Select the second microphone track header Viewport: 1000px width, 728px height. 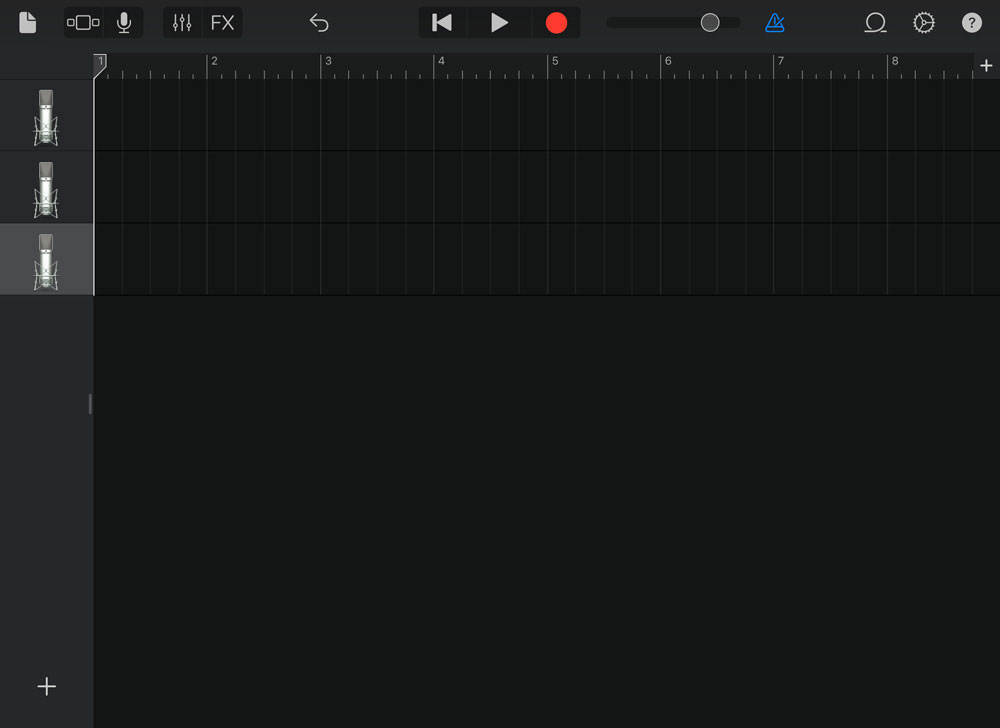[x=46, y=187]
